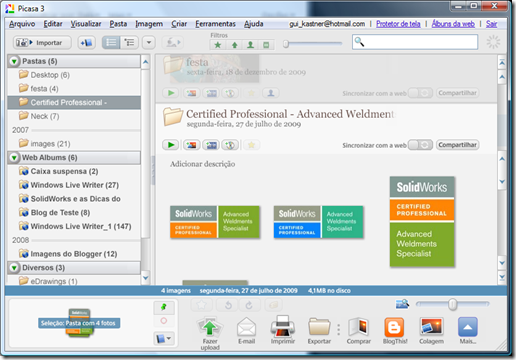
Task: Click the Fazer upload green arrow icon
Action: [209, 327]
